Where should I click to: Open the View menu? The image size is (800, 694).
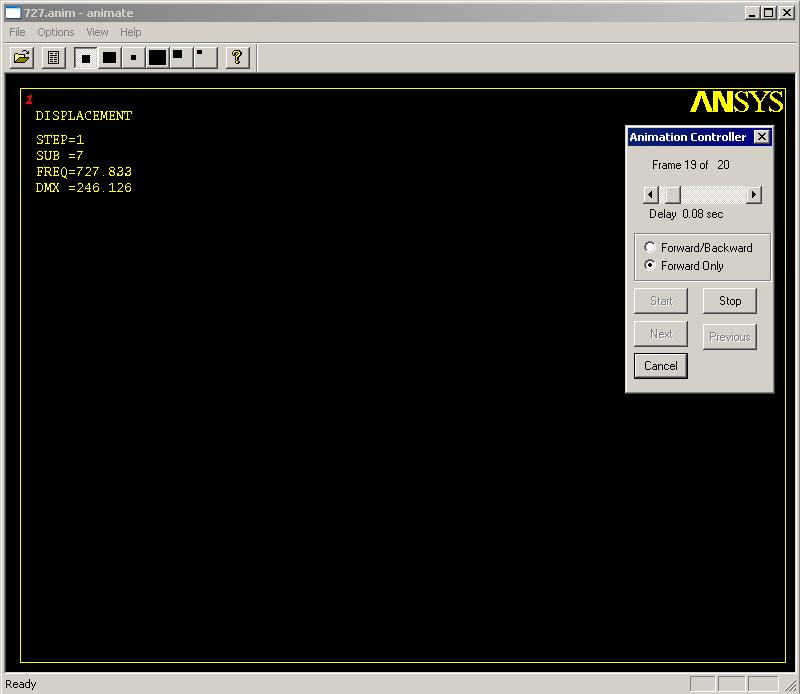click(x=97, y=32)
